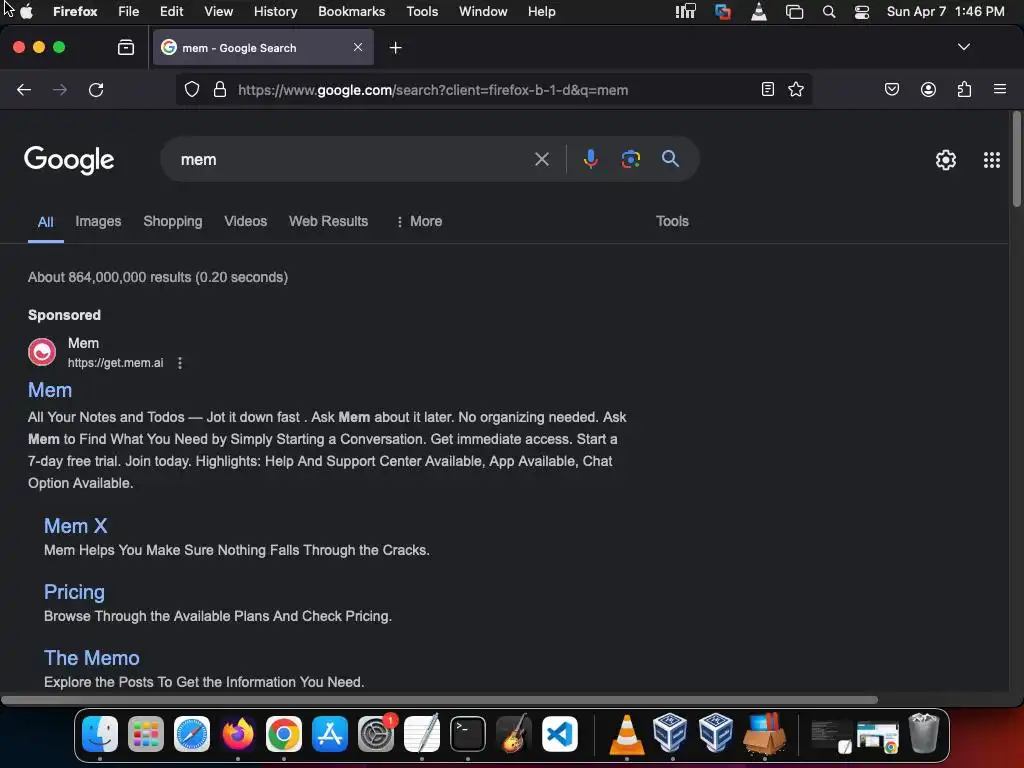Open App Store from the dock
1024x768 pixels.
pyautogui.click(x=330, y=734)
